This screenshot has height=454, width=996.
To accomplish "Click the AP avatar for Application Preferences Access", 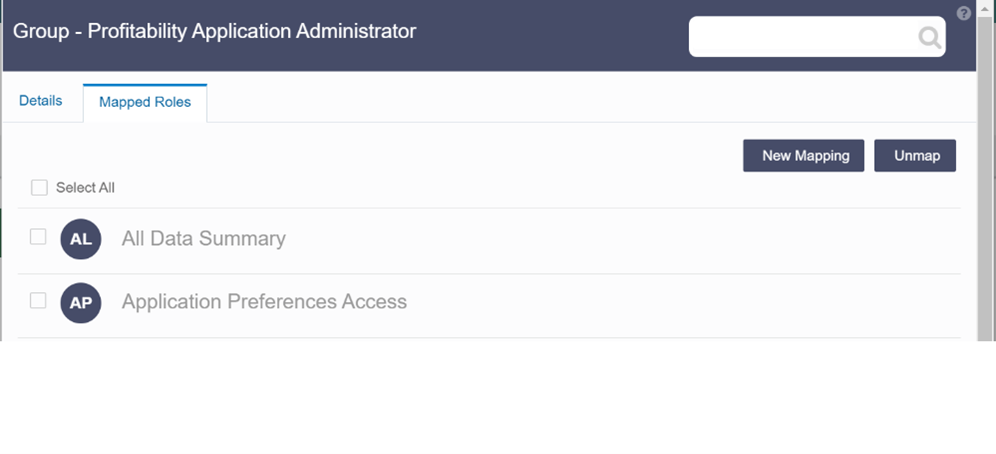I will pos(81,303).
